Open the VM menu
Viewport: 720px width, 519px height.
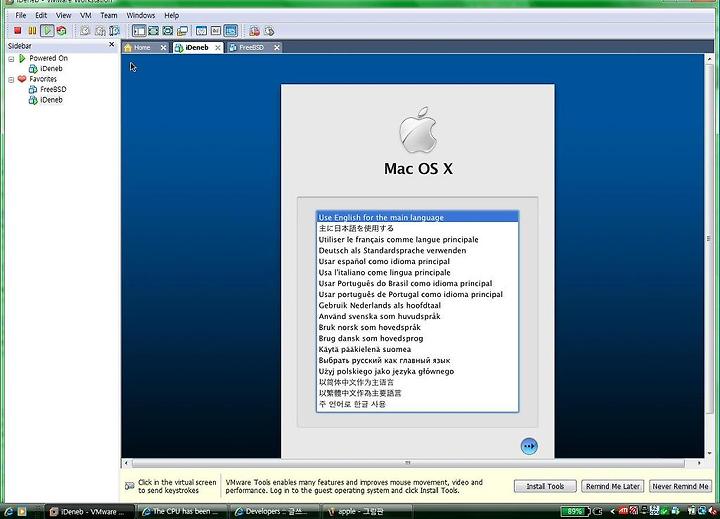click(85, 15)
